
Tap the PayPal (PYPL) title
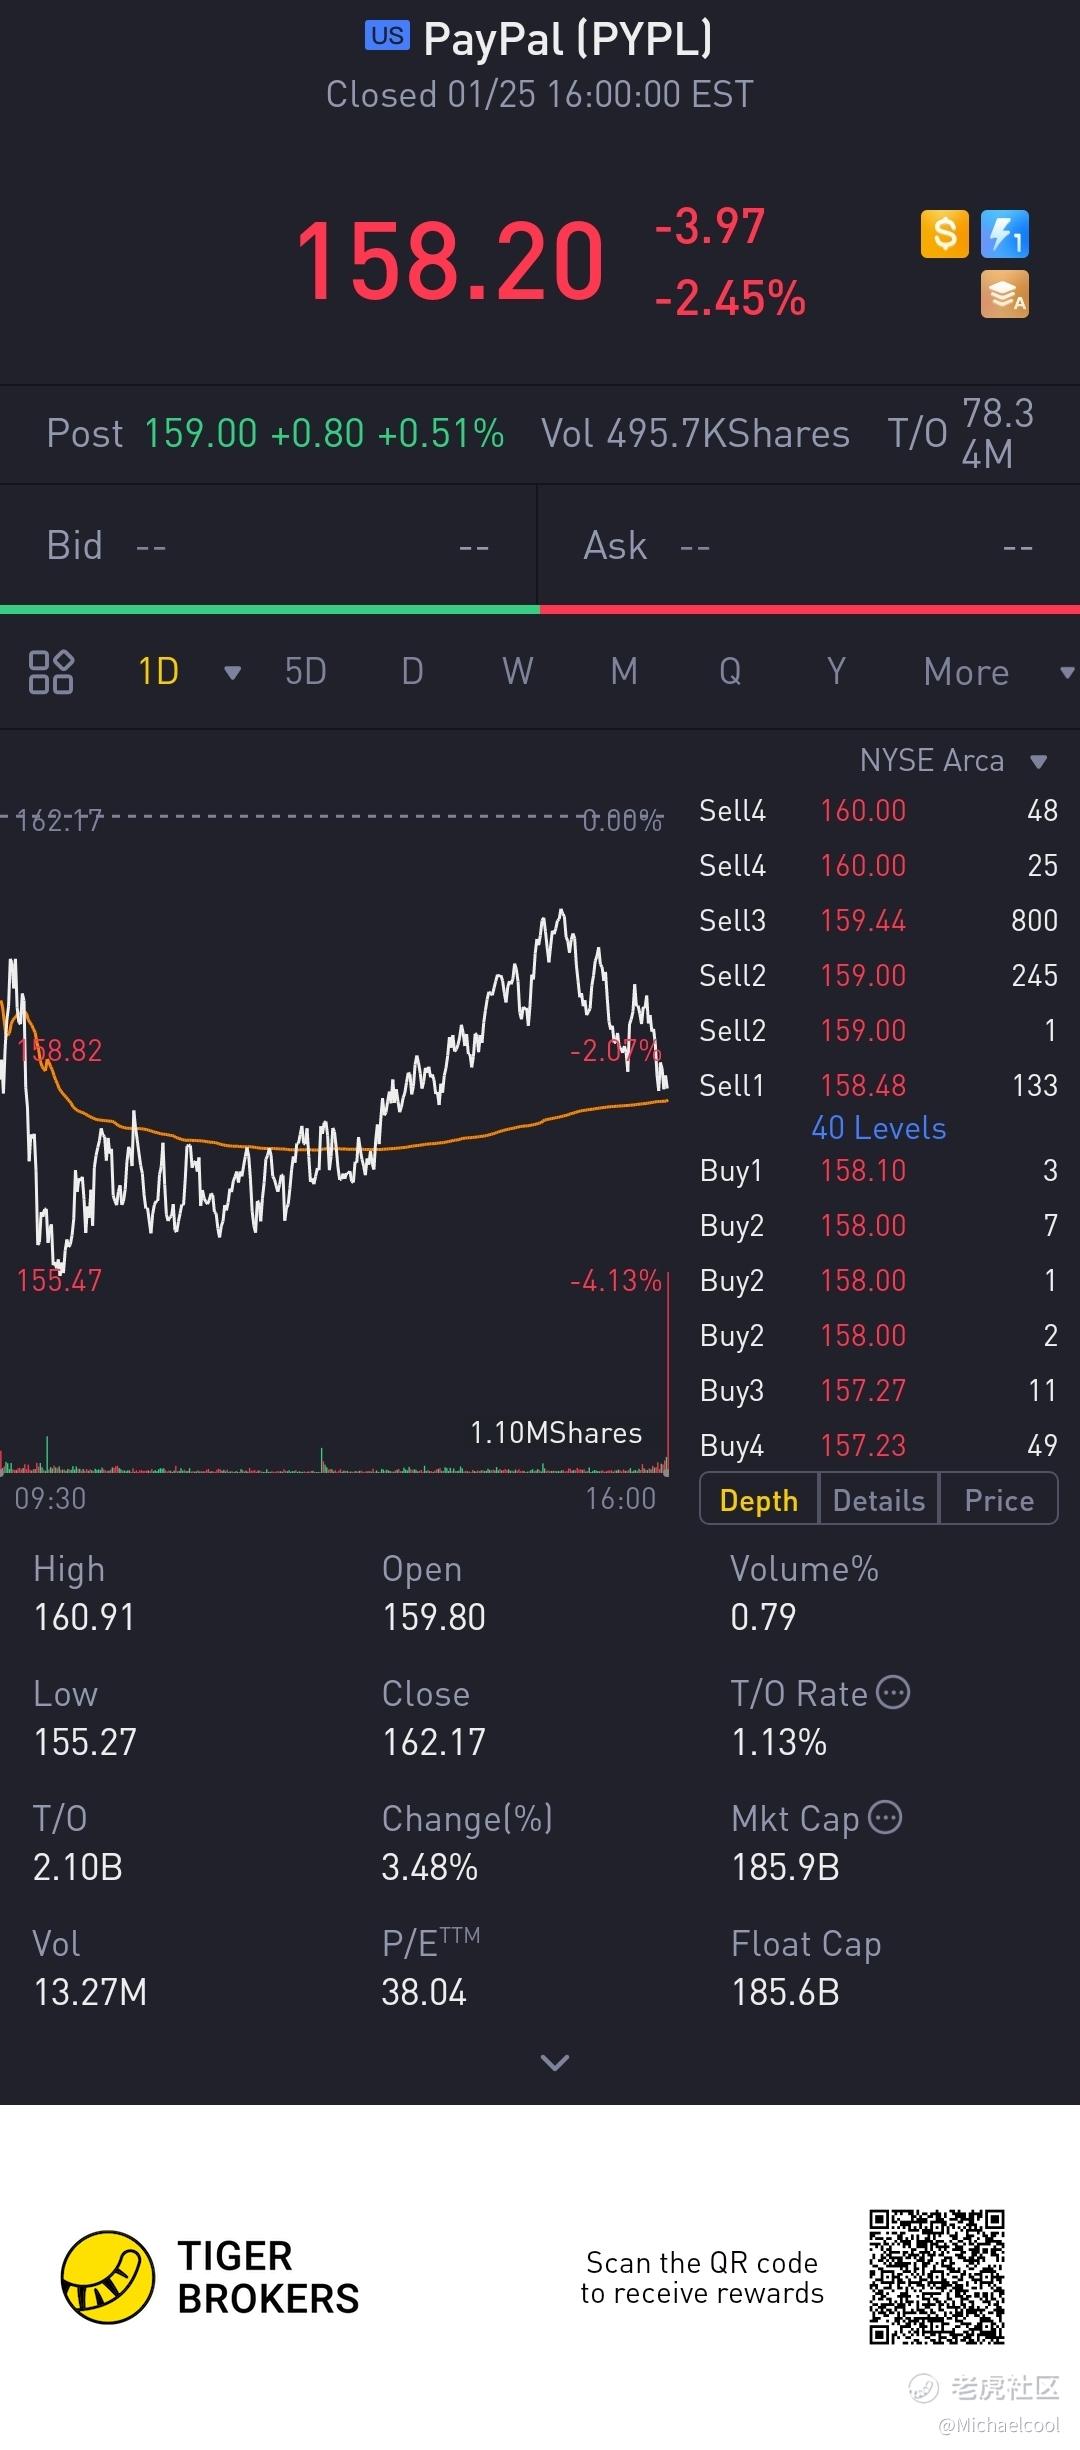567,39
